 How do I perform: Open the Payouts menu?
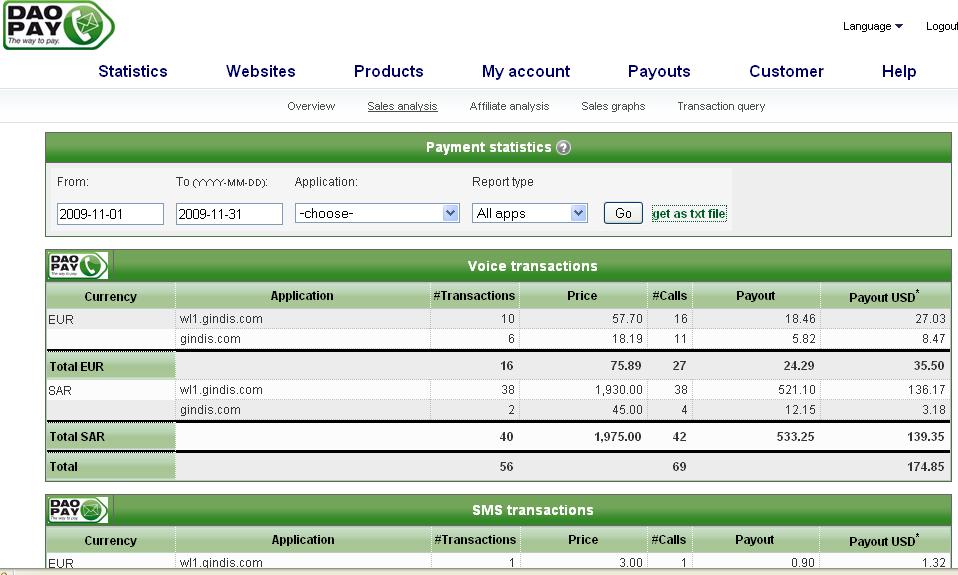[659, 71]
